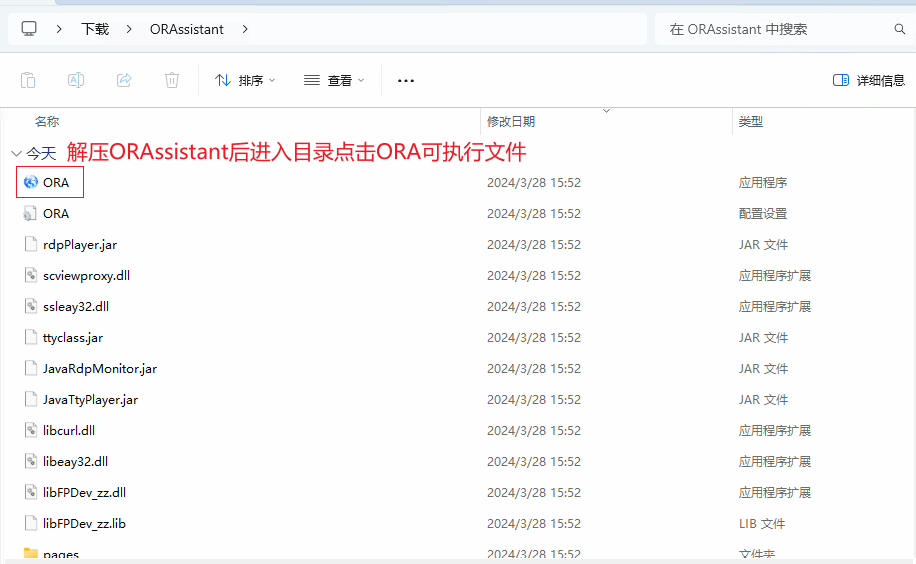Open the 排序 (Sort) dropdown
Image resolution: width=916 pixels, height=564 pixels.
coord(245,80)
